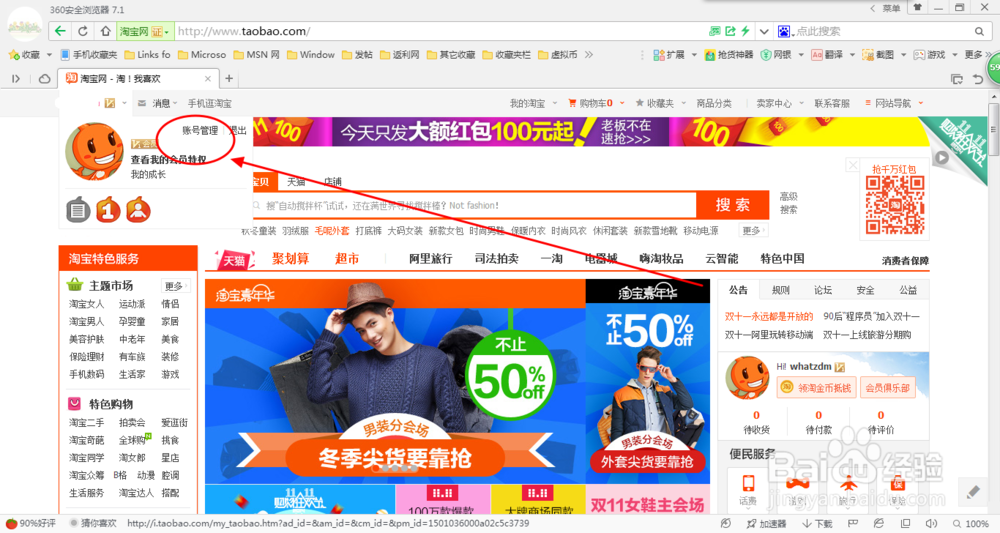Click the 会员俱乐部 button
Image resolution: width=1000 pixels, height=533 pixels.
click(x=887, y=388)
